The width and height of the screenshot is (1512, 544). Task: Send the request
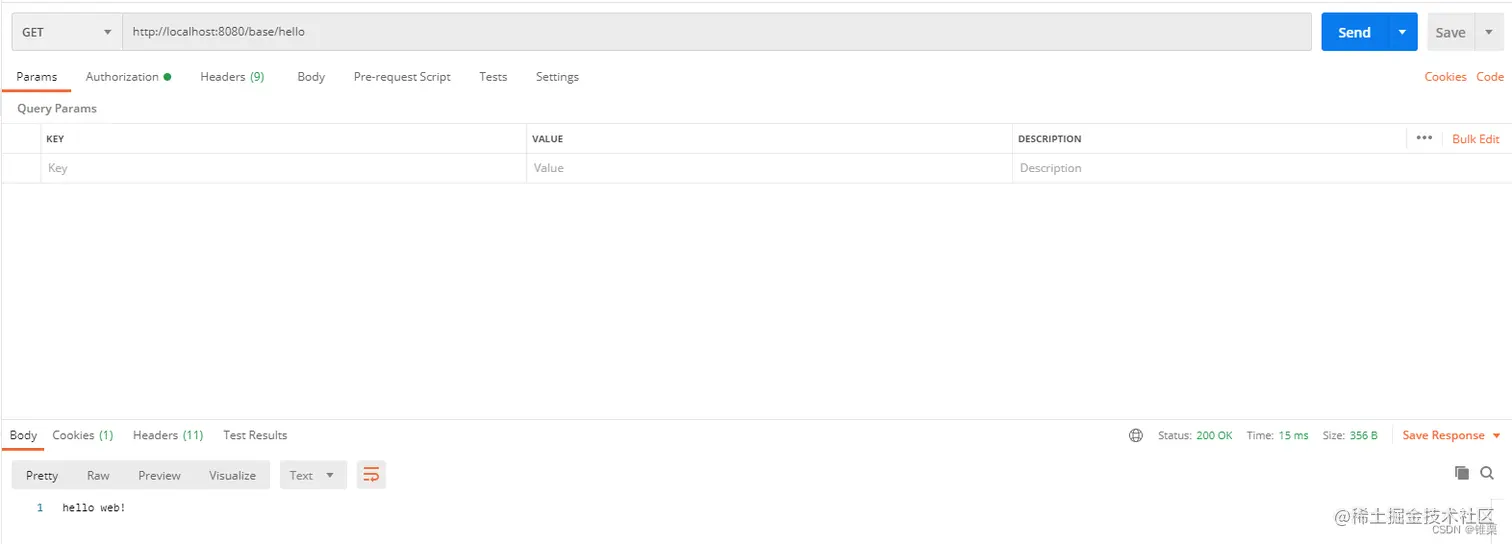1354,32
